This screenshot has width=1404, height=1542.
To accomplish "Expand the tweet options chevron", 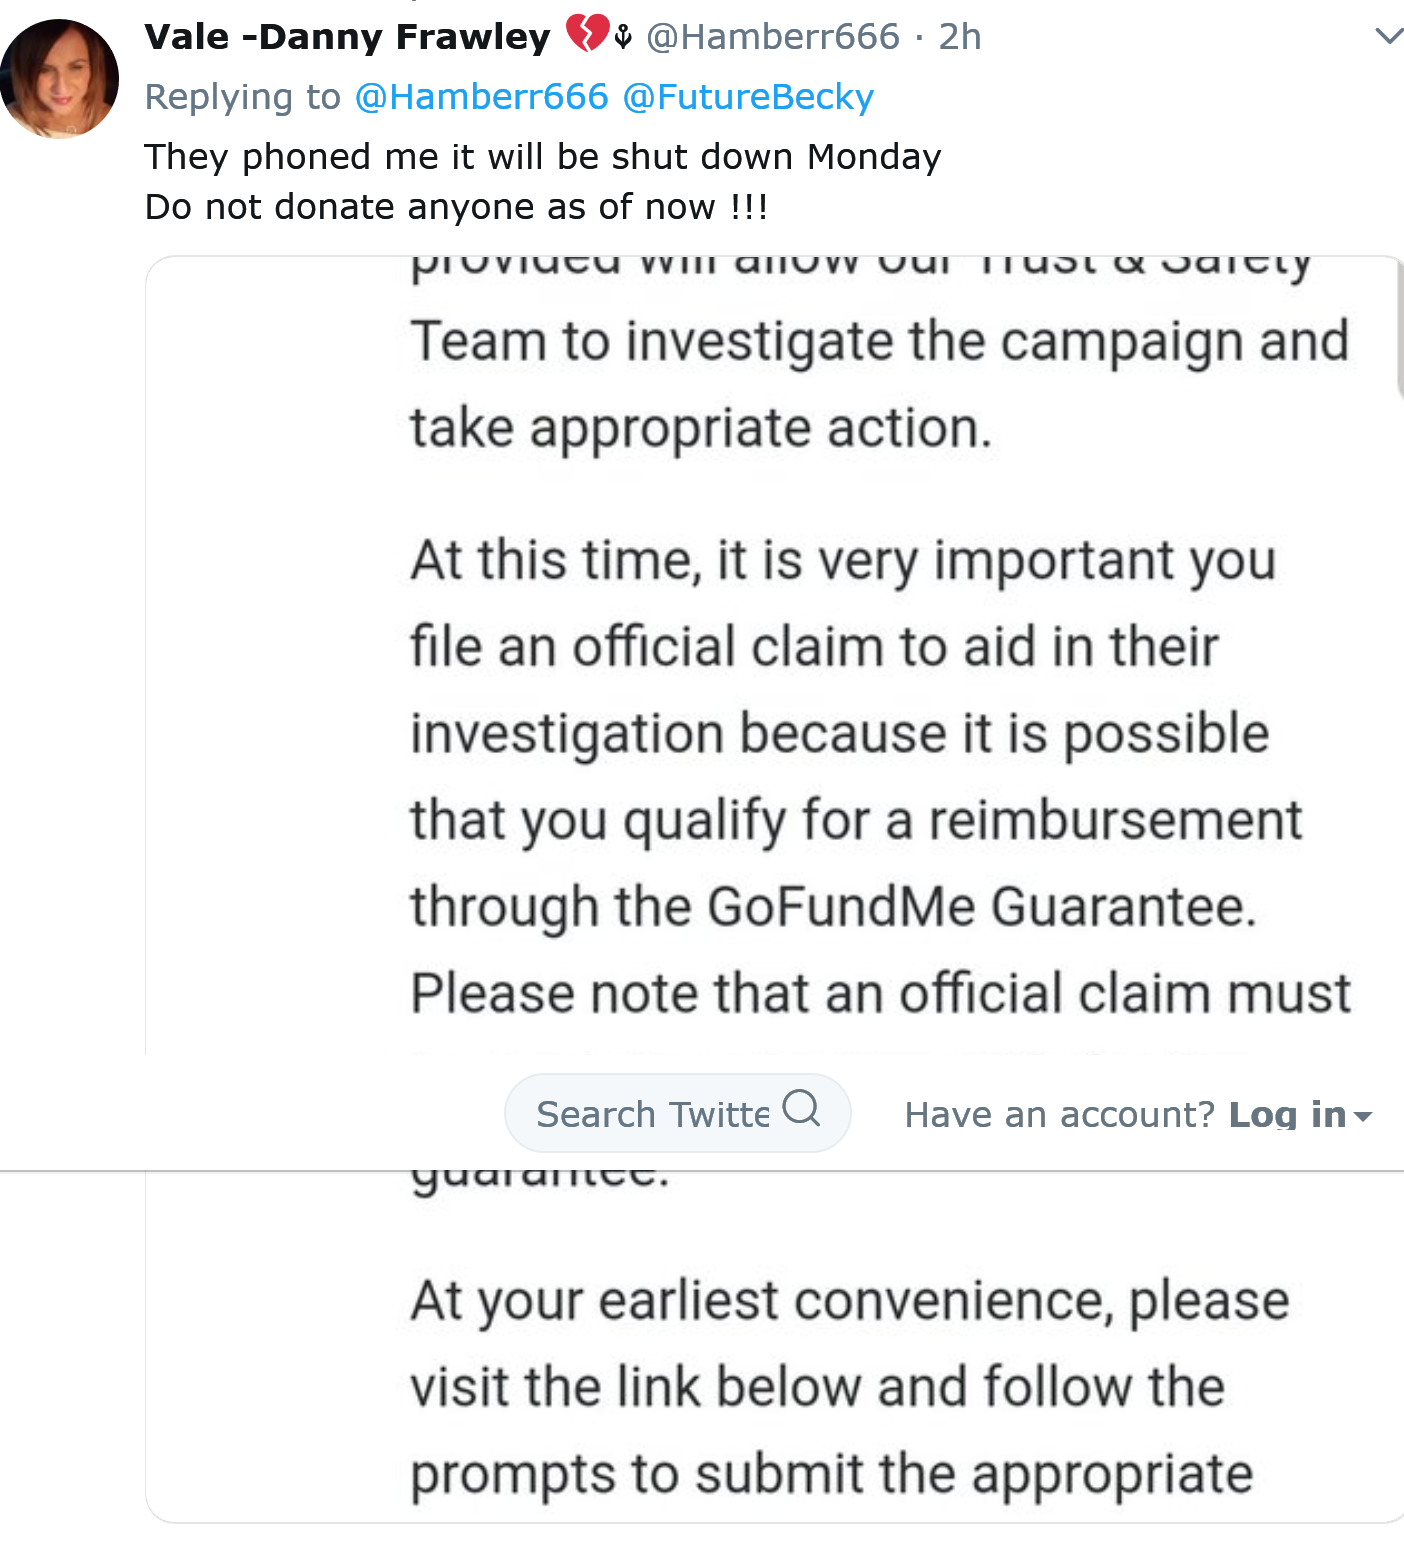I will click(1389, 37).
